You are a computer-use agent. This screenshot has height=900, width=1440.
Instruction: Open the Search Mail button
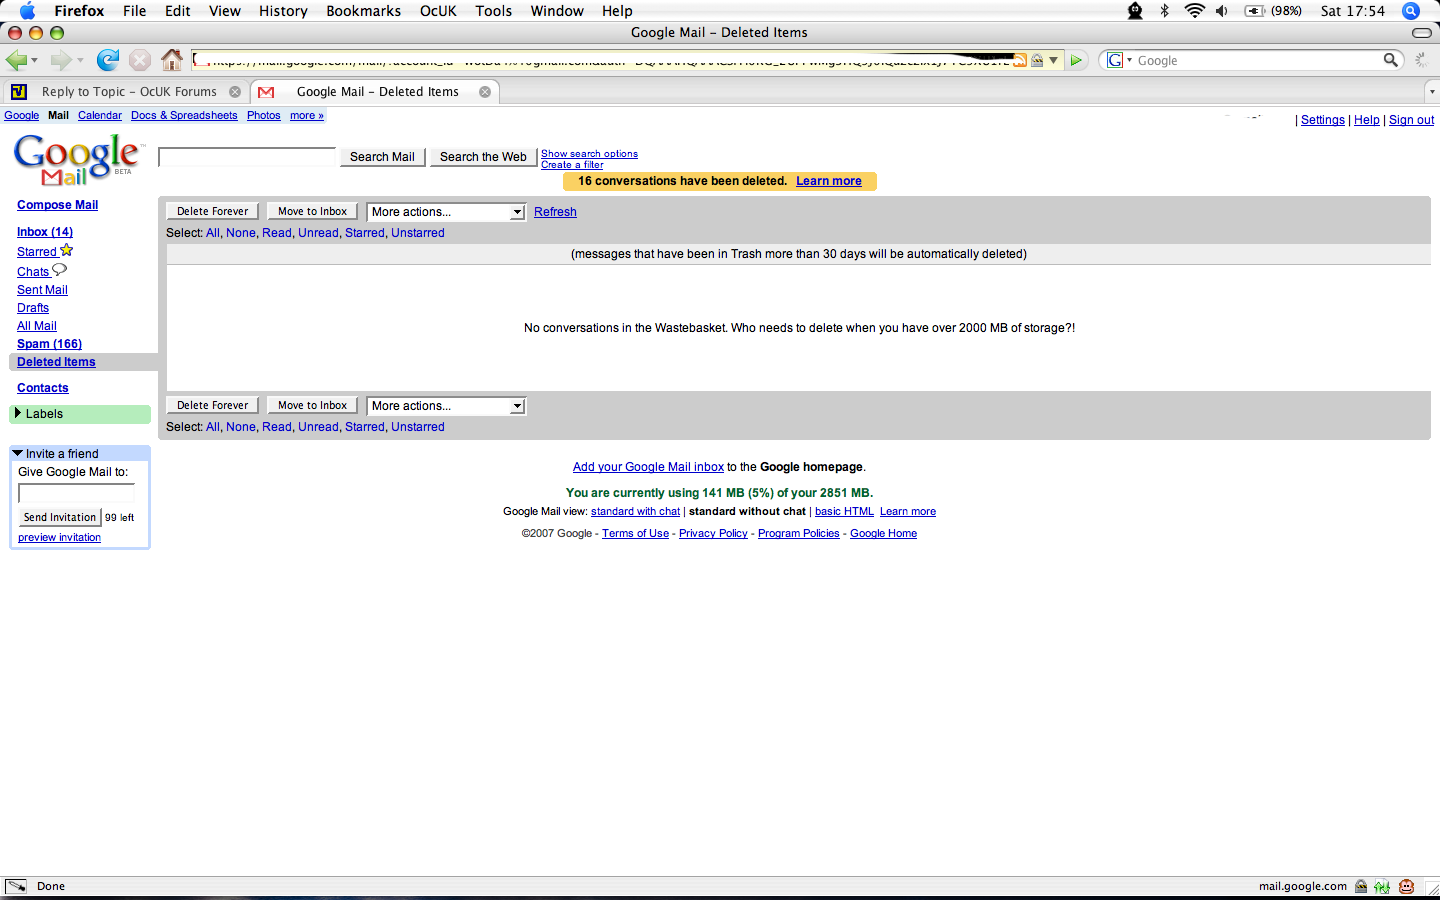click(382, 157)
